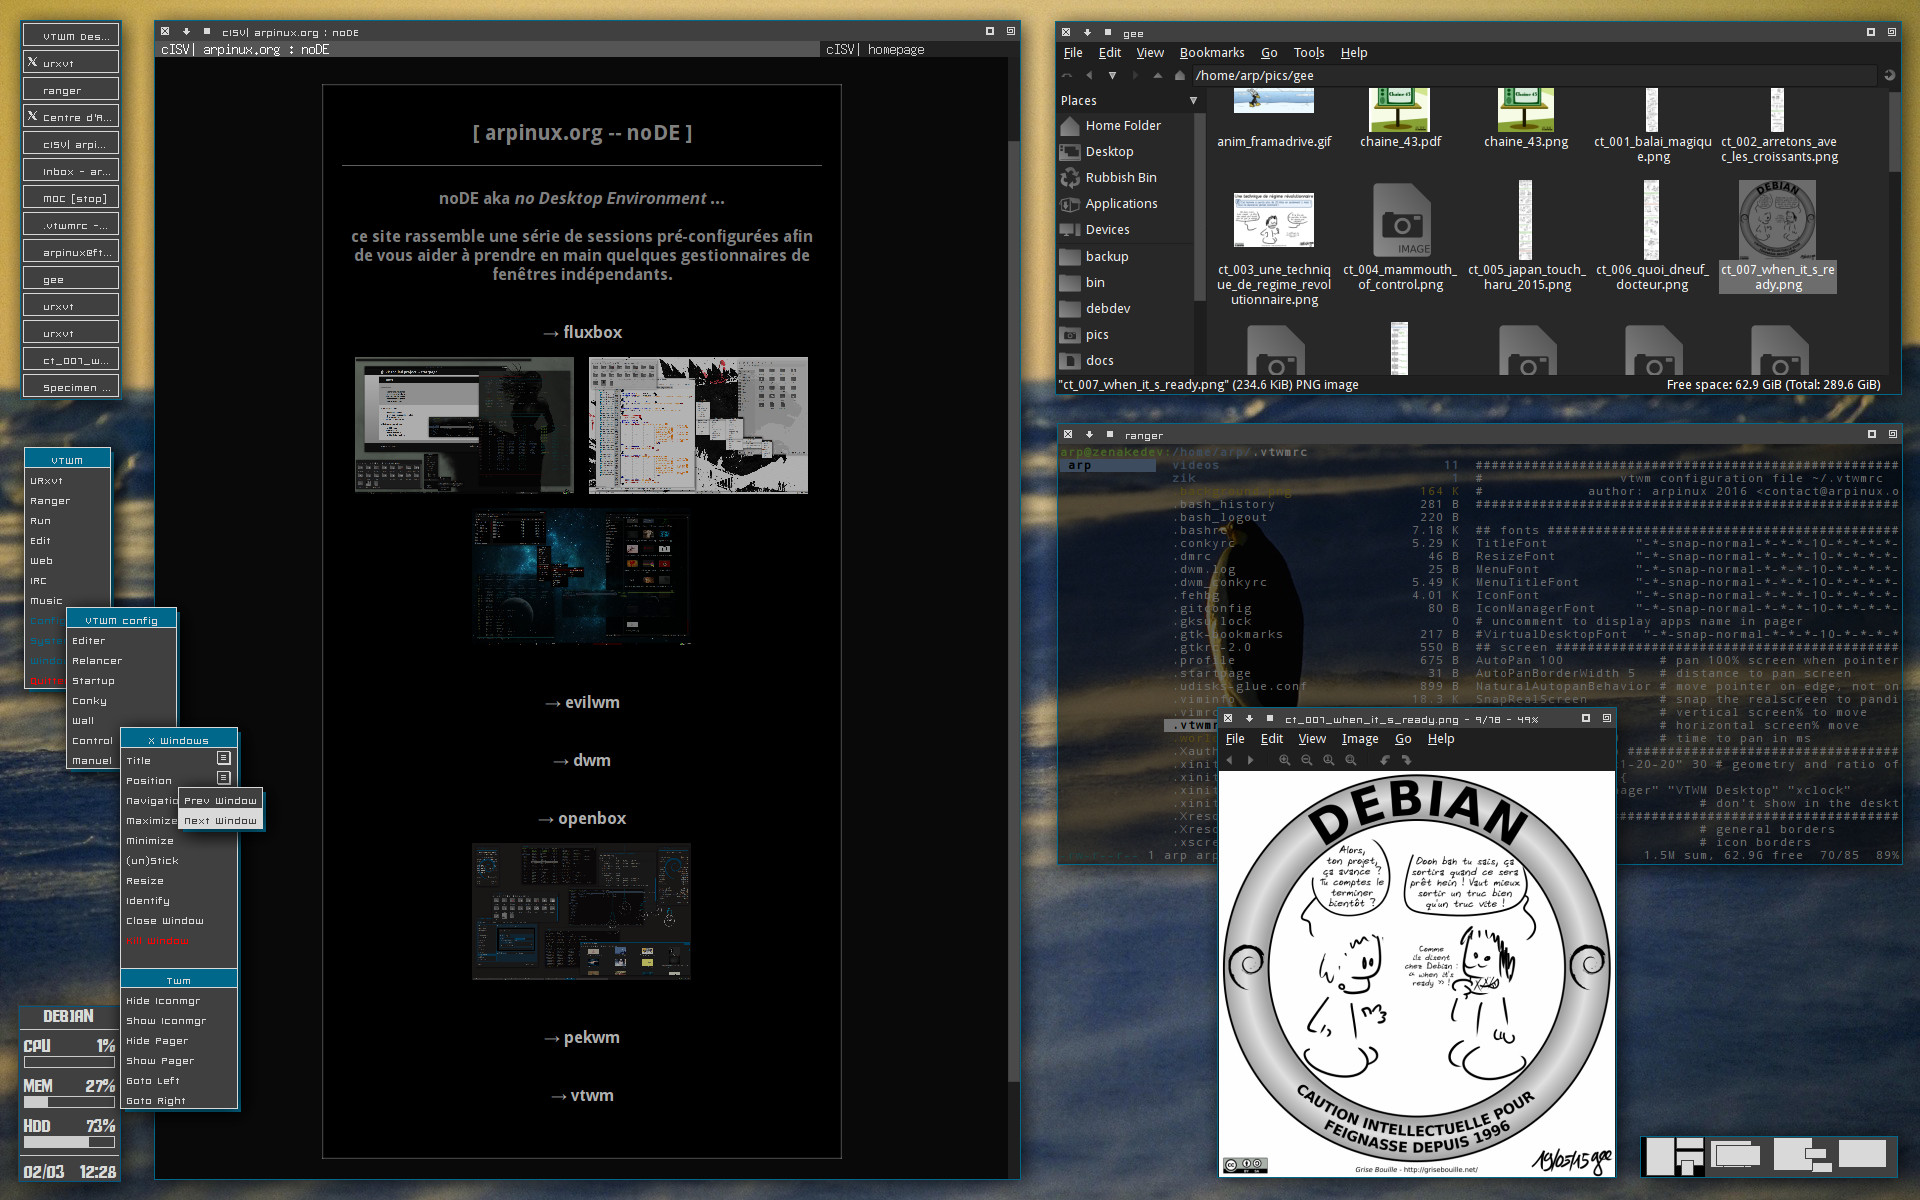Screen dimensions: 1920x1200
Task: Expand the Places sidebar dropdown
Action: coord(1193,101)
